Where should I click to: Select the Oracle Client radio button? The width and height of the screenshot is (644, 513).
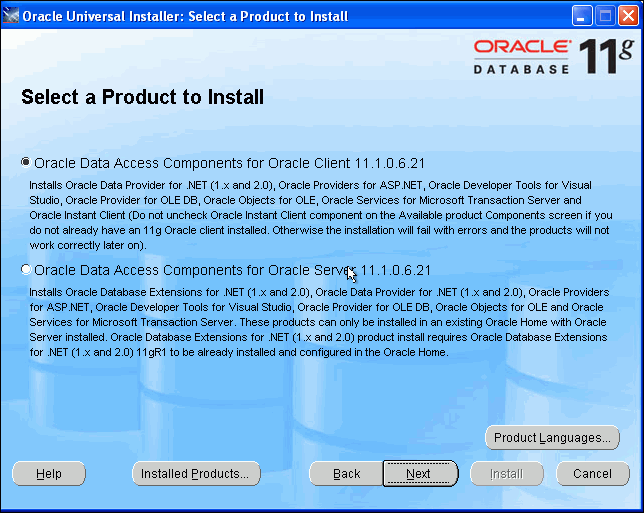26,162
